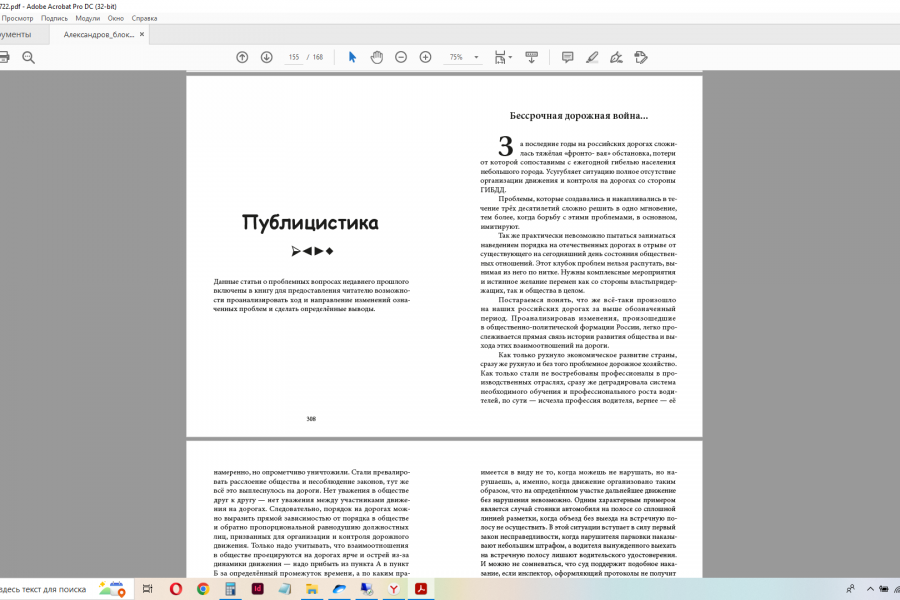Open the 75% zoom level dropdown
This screenshot has width=900, height=600.
[x=476, y=58]
